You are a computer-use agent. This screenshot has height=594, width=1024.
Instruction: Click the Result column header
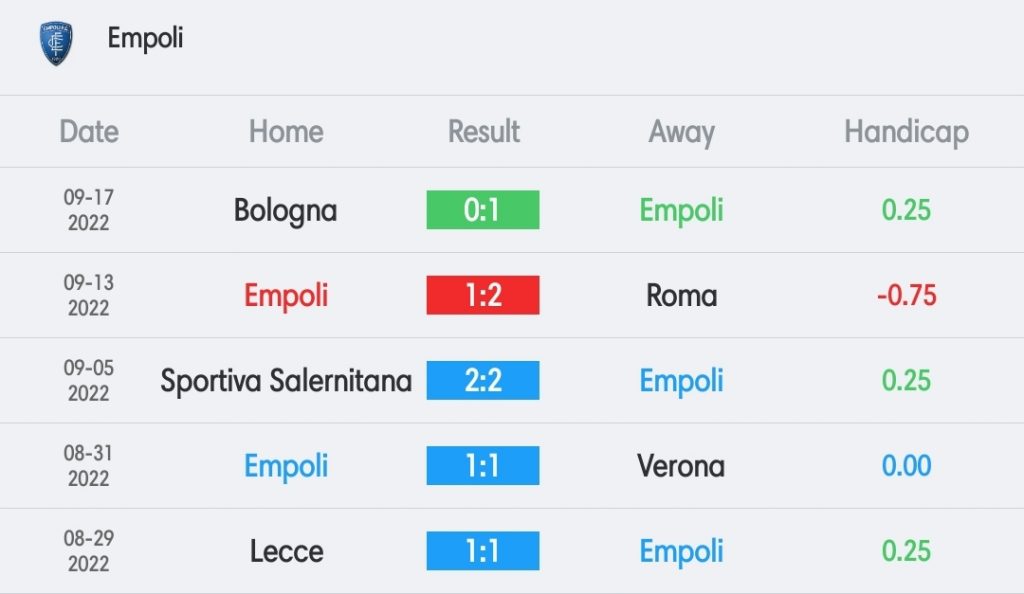point(483,132)
